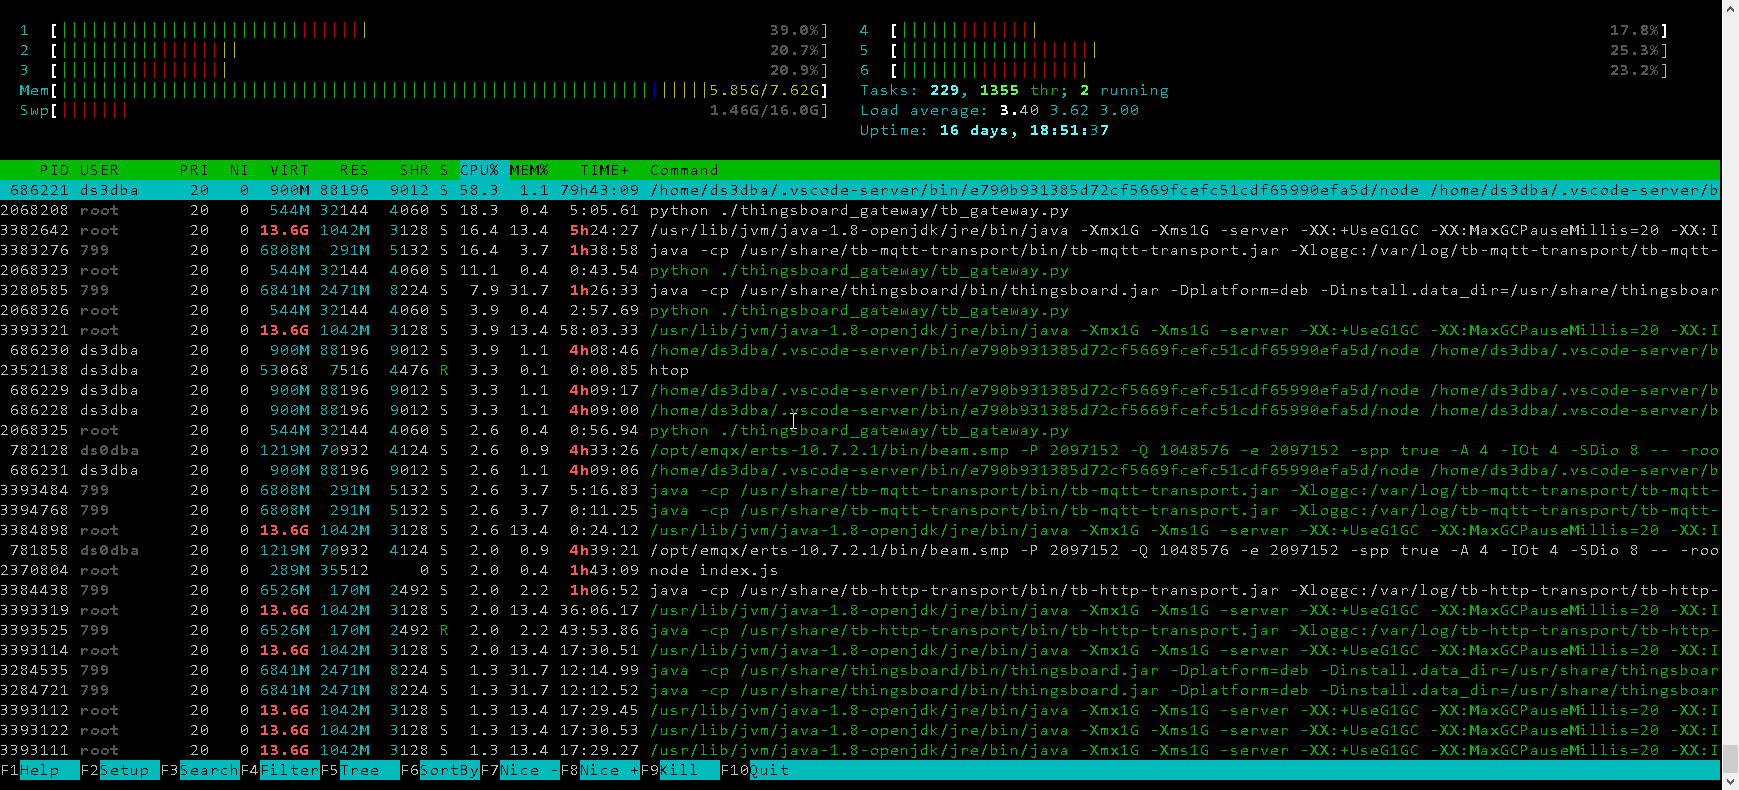This screenshot has width=1739, height=790.
Task: Open htop Help from the F1 key label
Action: [x=40, y=770]
